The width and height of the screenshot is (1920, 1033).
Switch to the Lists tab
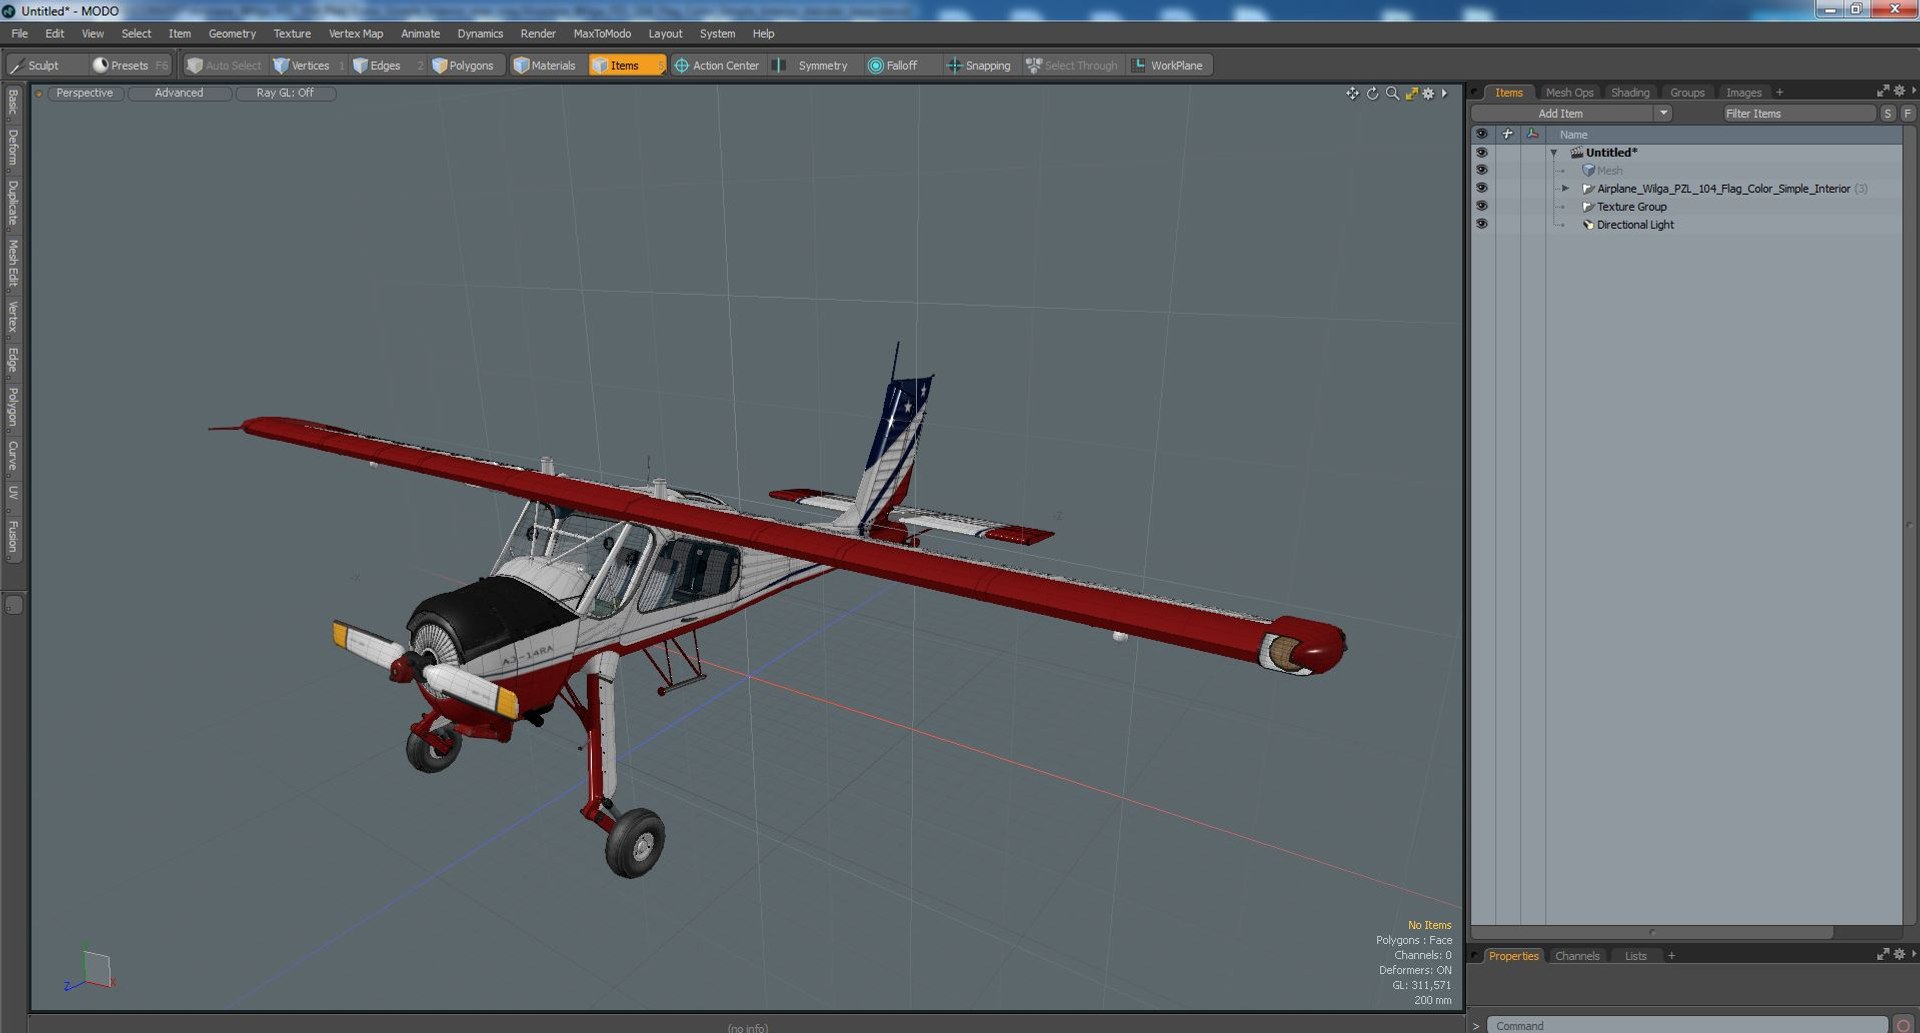click(x=1635, y=956)
